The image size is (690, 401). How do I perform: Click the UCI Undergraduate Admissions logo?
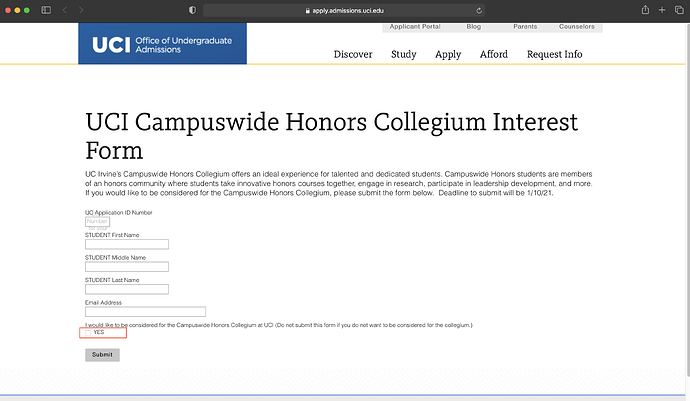point(162,44)
